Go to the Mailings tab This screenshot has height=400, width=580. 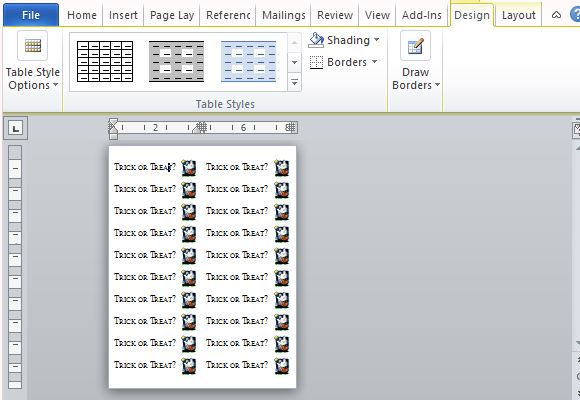(x=284, y=15)
